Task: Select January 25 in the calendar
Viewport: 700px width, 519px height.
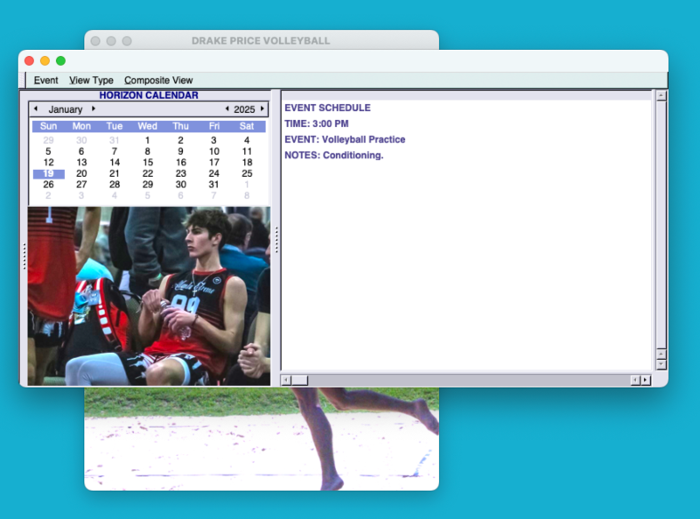Action: [247, 173]
